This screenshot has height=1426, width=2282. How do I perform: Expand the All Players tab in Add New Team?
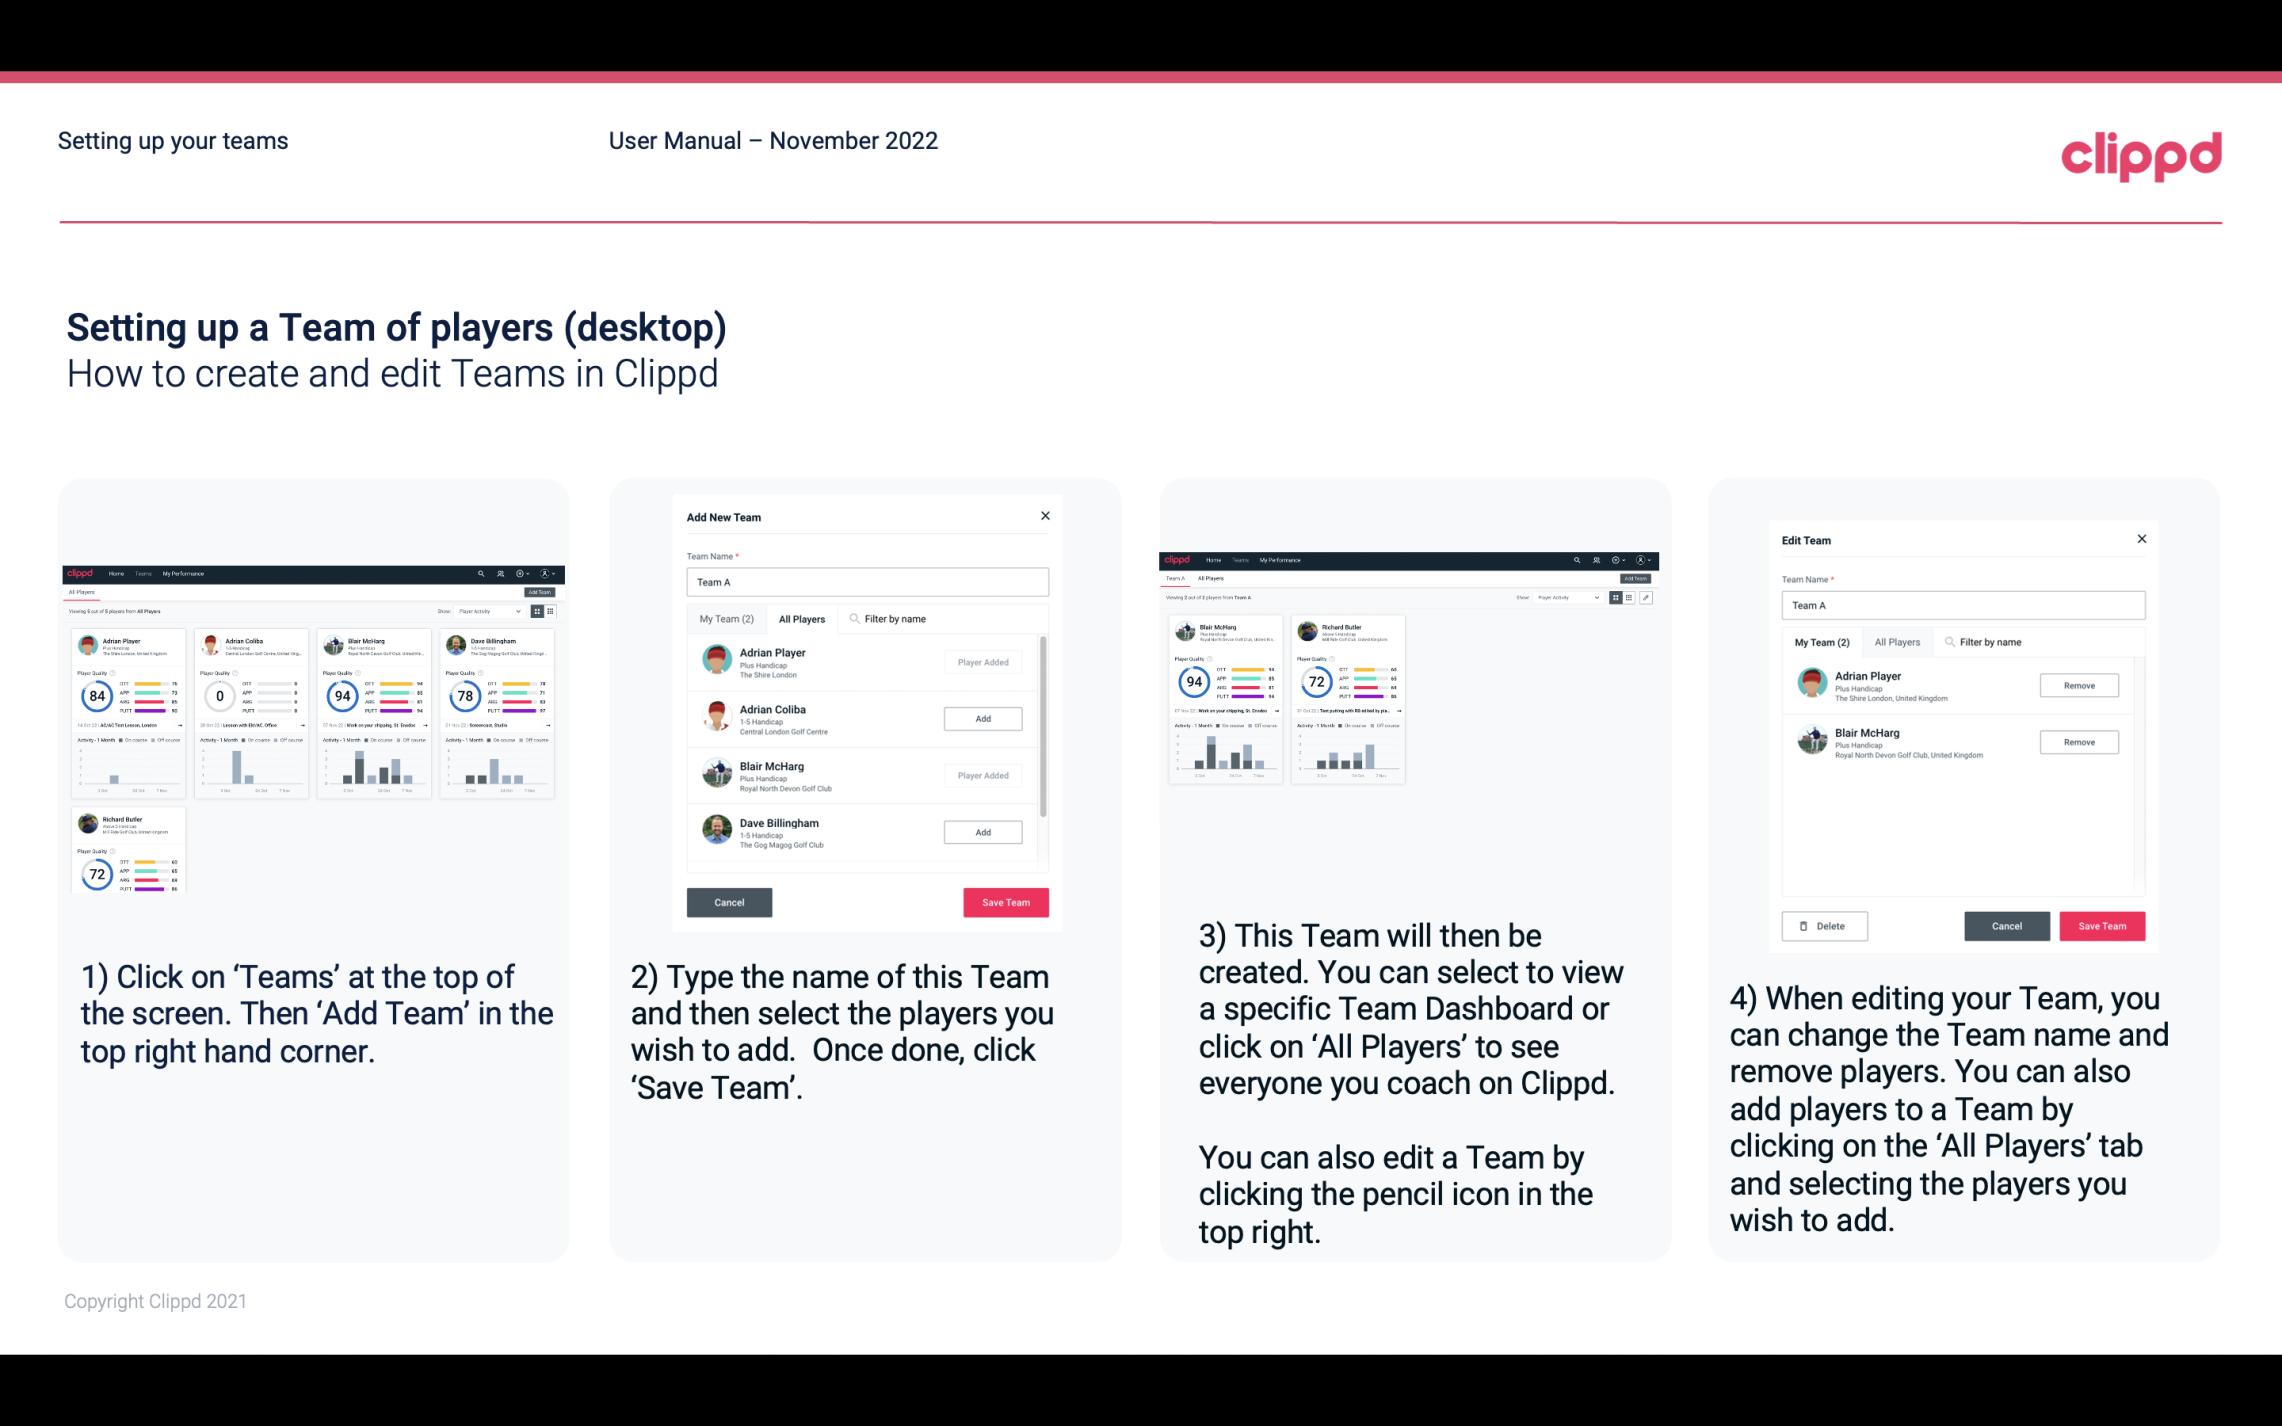[x=802, y=619]
